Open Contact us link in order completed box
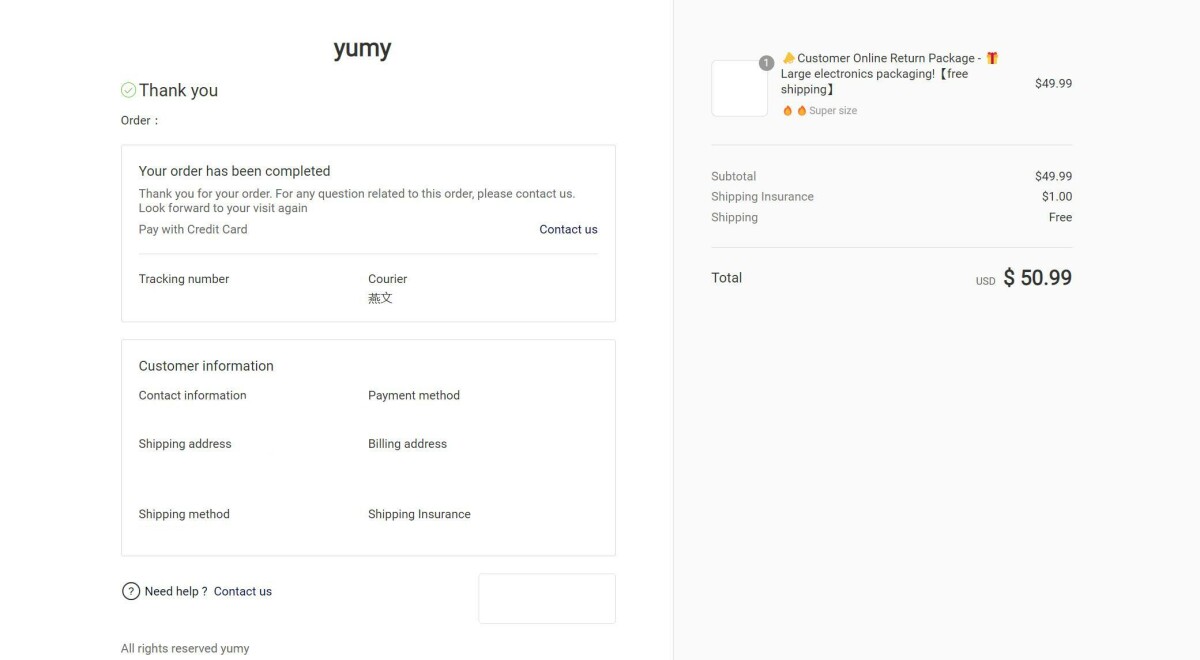 pos(568,229)
